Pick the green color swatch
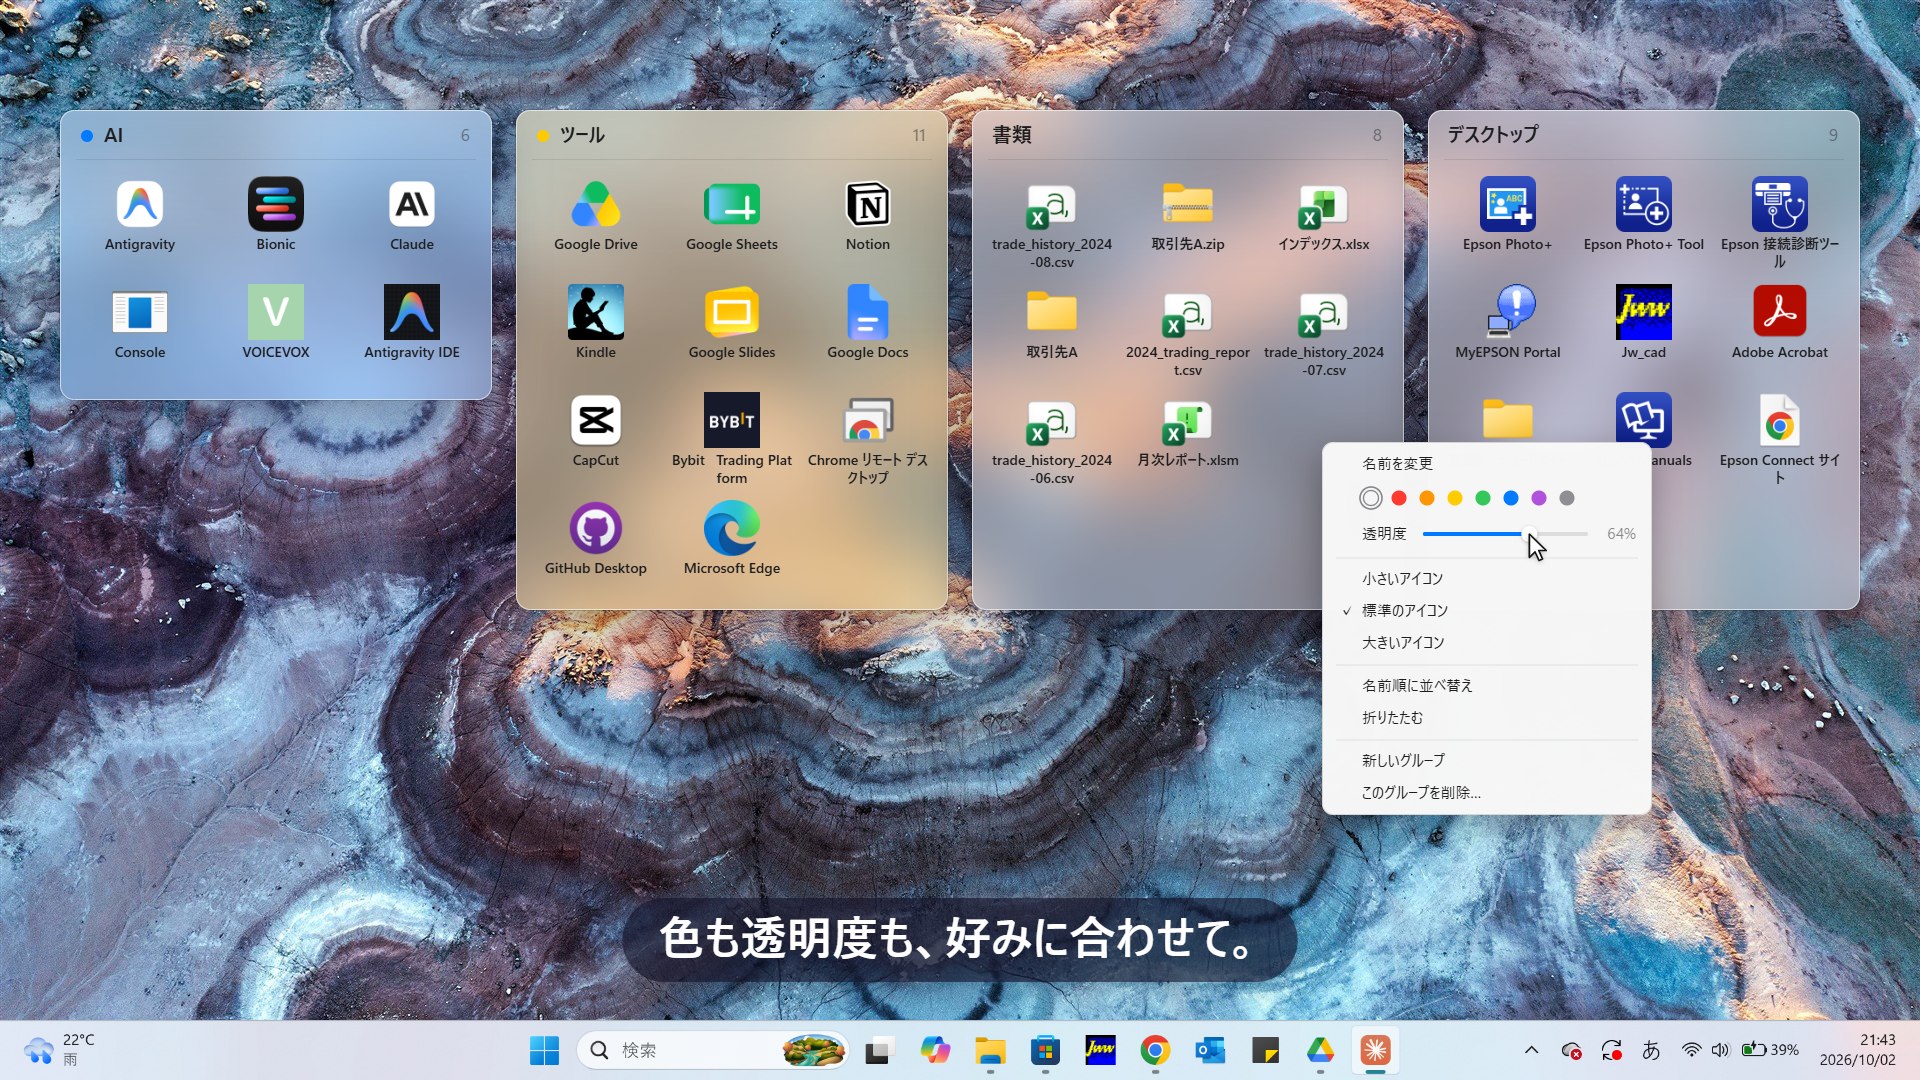The width and height of the screenshot is (1920, 1080). tap(1483, 498)
